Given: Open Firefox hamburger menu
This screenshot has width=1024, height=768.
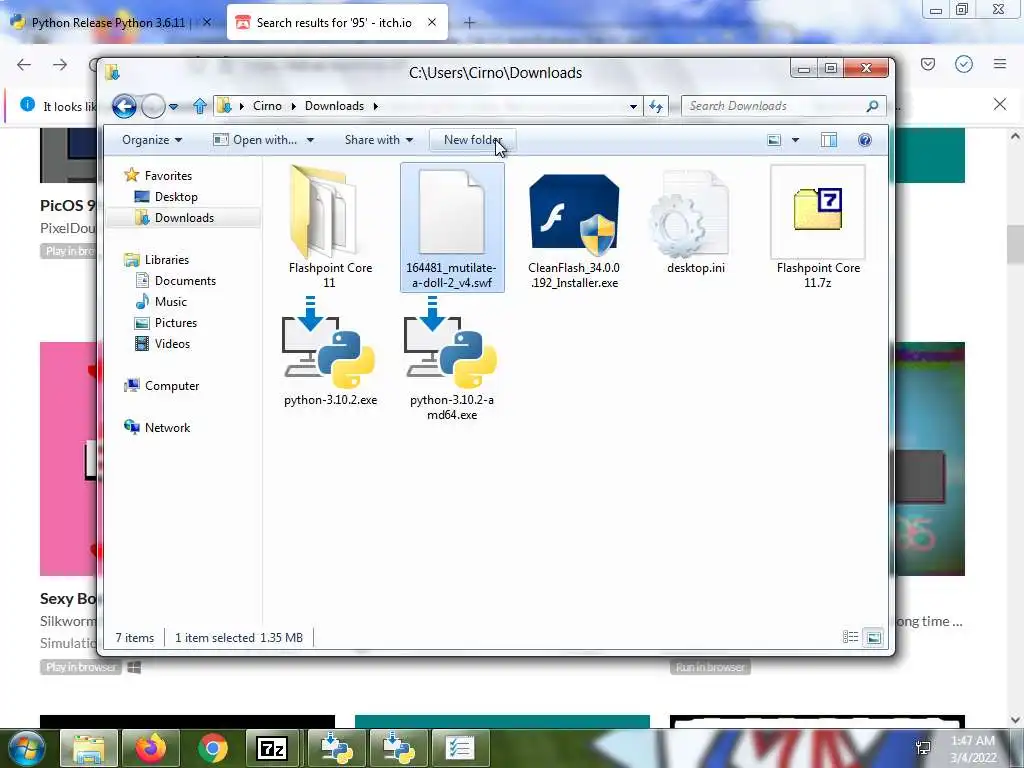Looking at the screenshot, I should (1000, 64).
